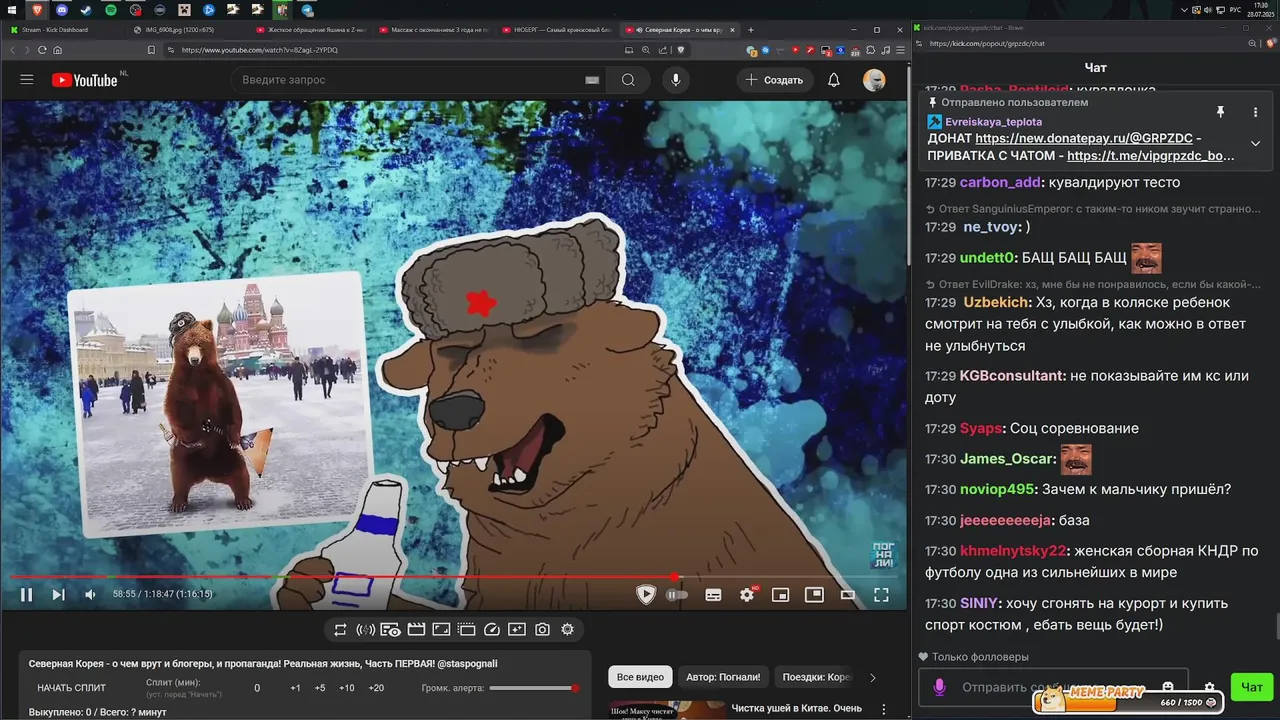Open the extension toolbar settings gear

tap(567, 630)
